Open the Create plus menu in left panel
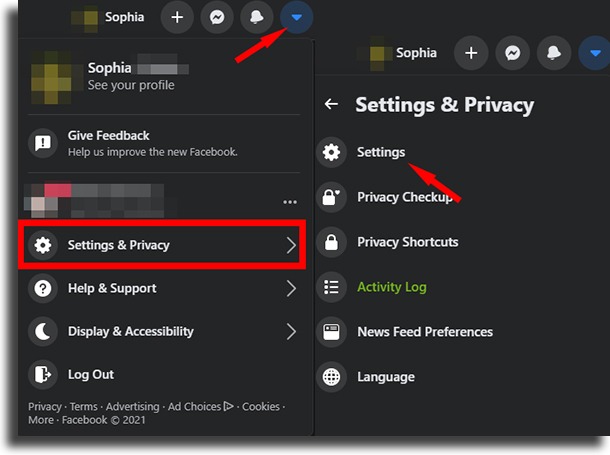The image size is (610, 455). (x=177, y=17)
